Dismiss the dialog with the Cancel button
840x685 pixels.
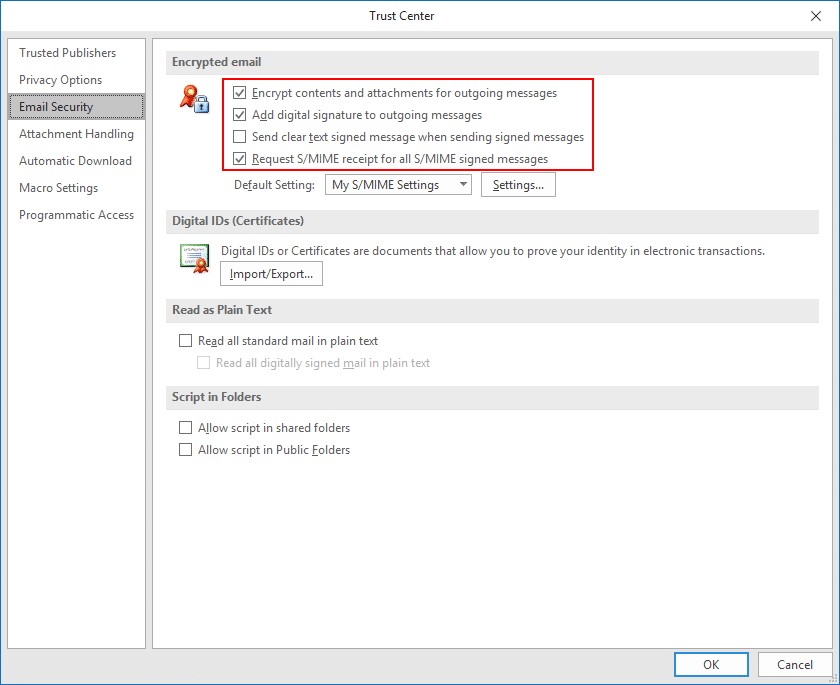coord(794,665)
